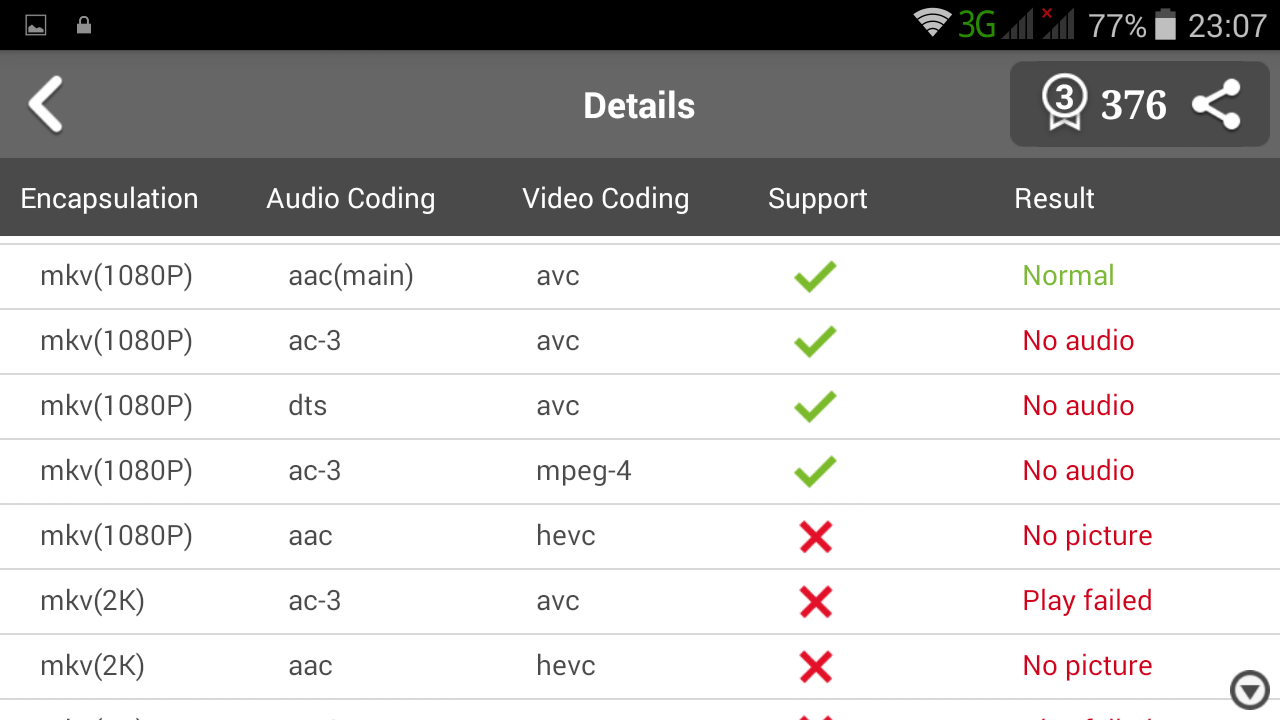Viewport: 1280px width, 720px height.
Task: Tap the battery icon in status bar
Action: (1165, 25)
